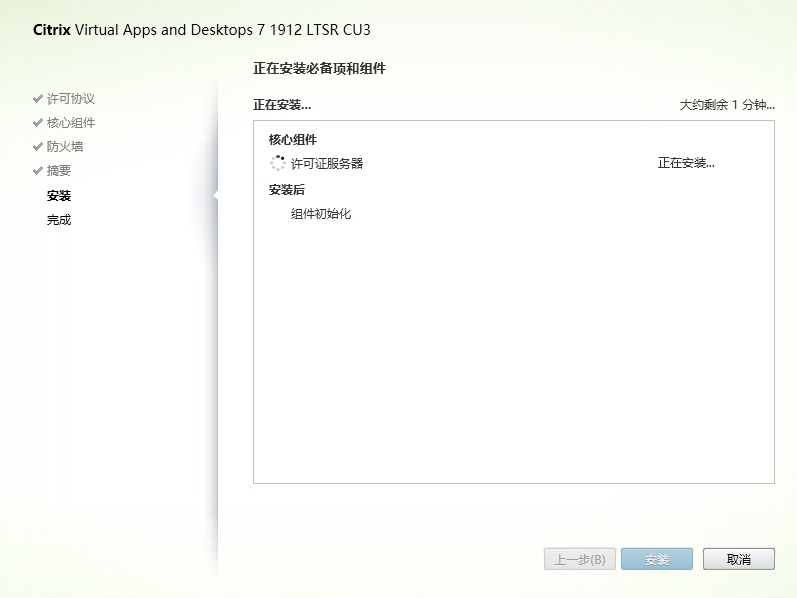
Task: Select the 许可证服务器 item in install list
Action: 327,164
